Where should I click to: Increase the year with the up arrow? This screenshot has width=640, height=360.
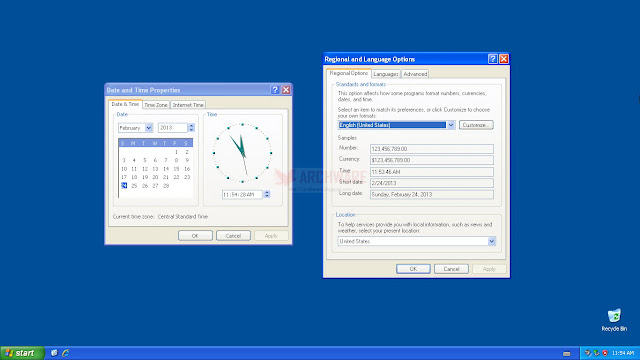click(x=191, y=126)
